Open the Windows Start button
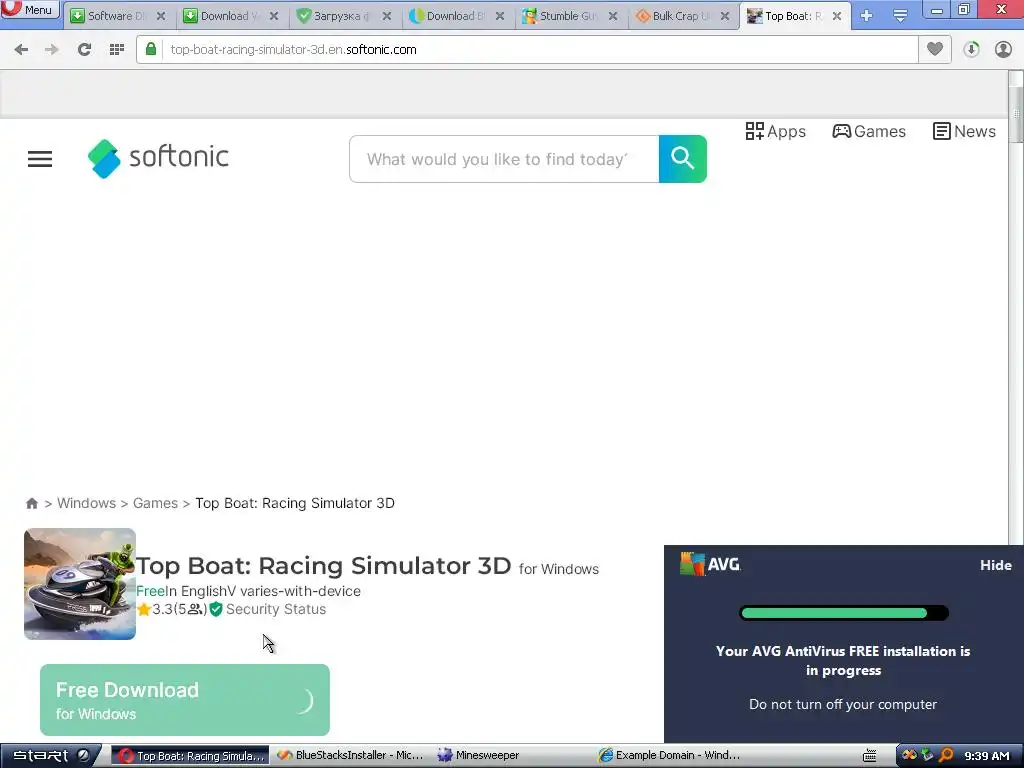Screen dimensions: 1024x768 (49, 756)
